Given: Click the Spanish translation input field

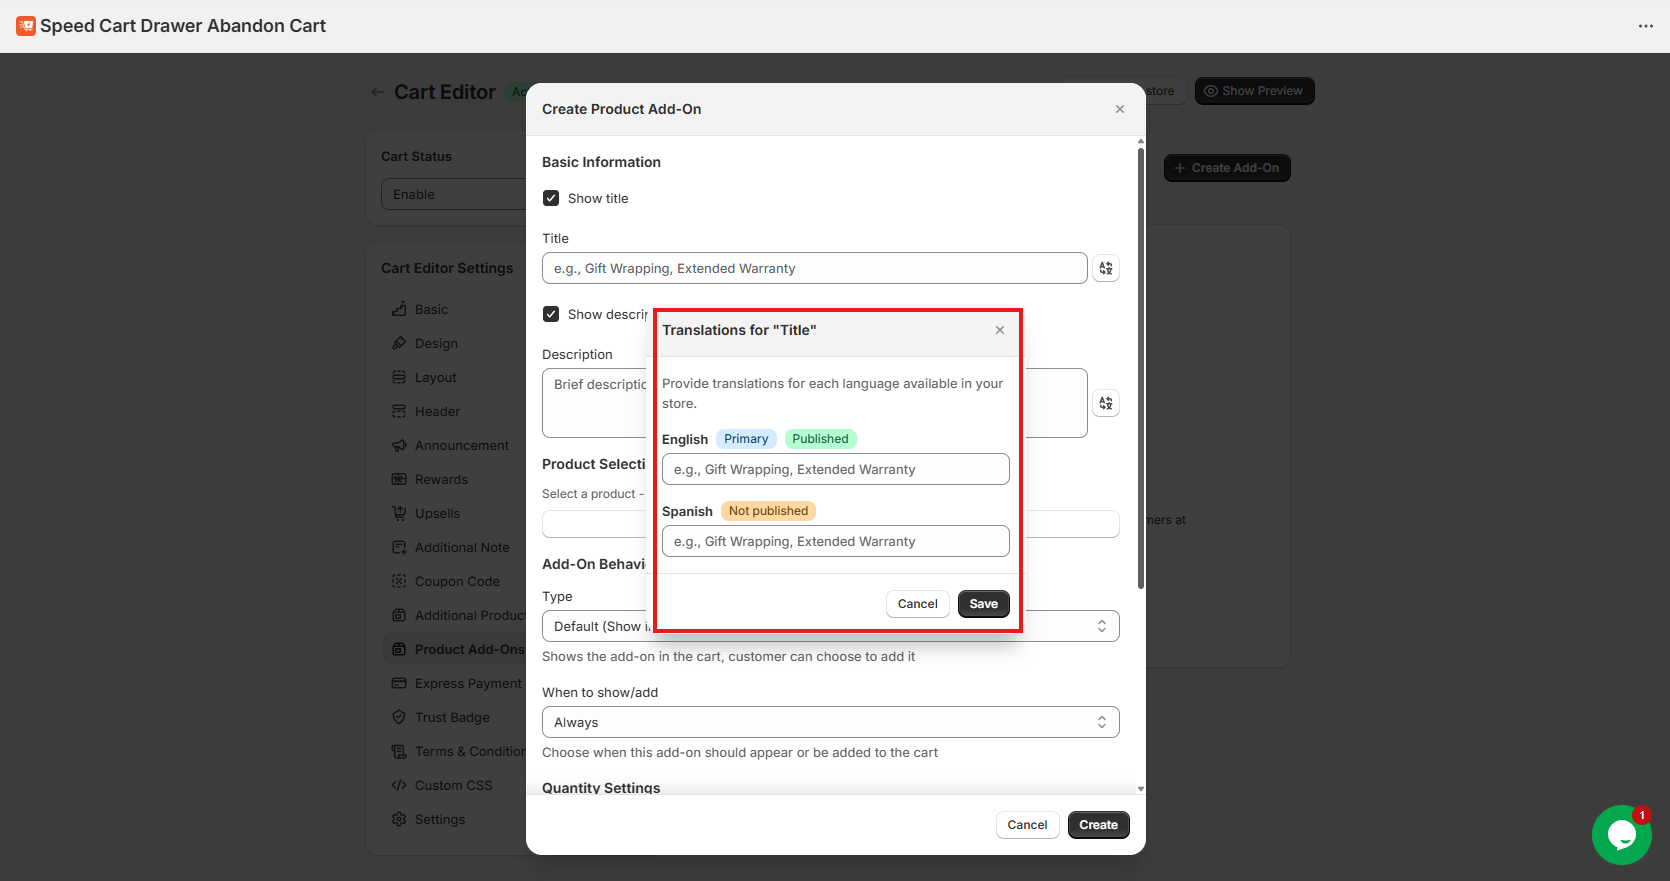Looking at the screenshot, I should pos(835,541).
